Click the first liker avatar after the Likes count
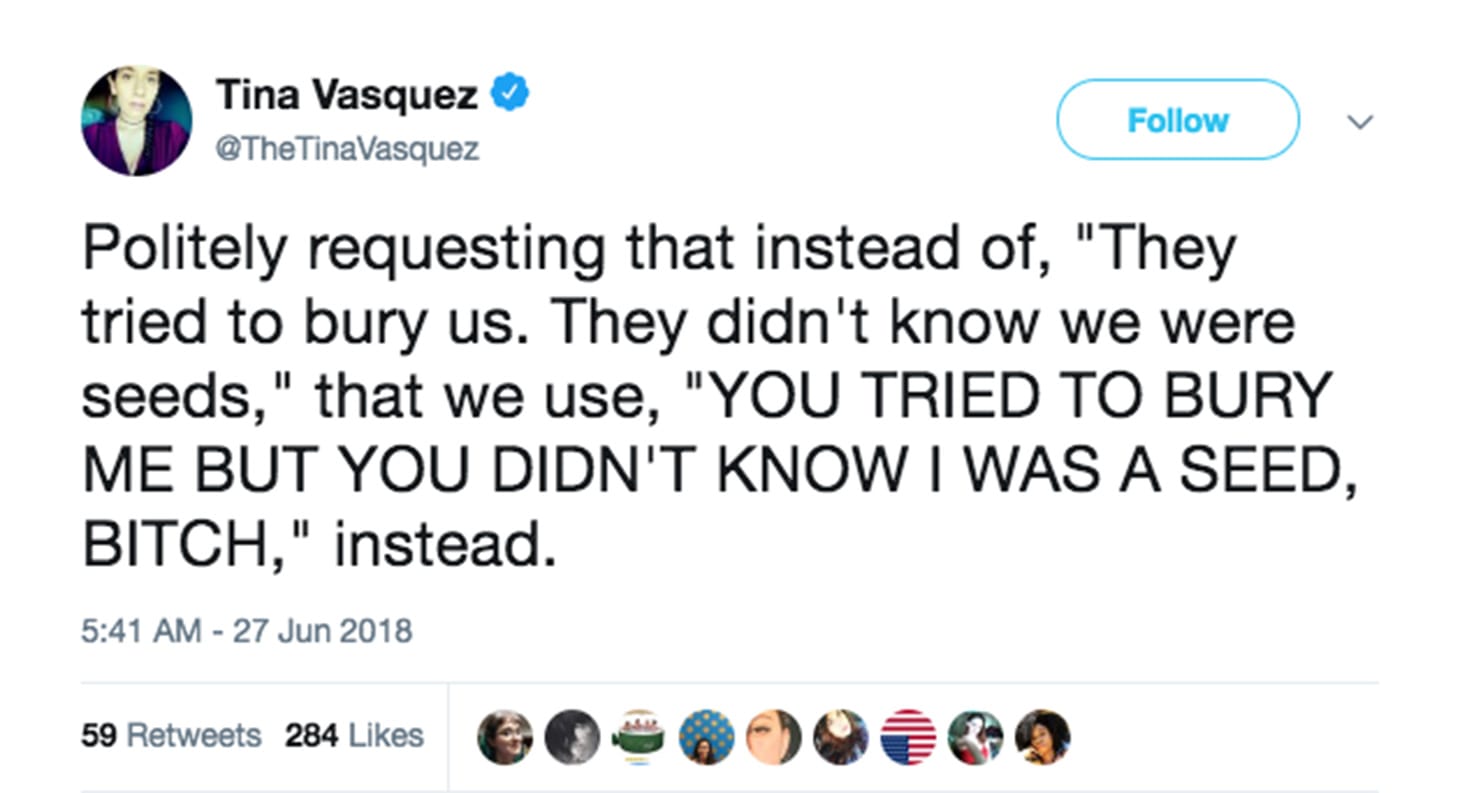Screen dimensions: 1460x793 click(505, 737)
